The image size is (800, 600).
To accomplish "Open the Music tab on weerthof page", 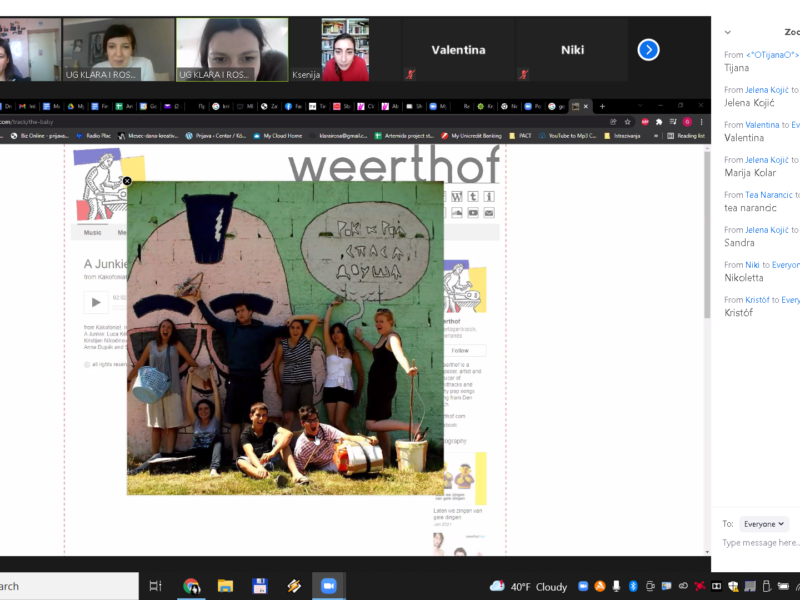I will click(x=92, y=233).
